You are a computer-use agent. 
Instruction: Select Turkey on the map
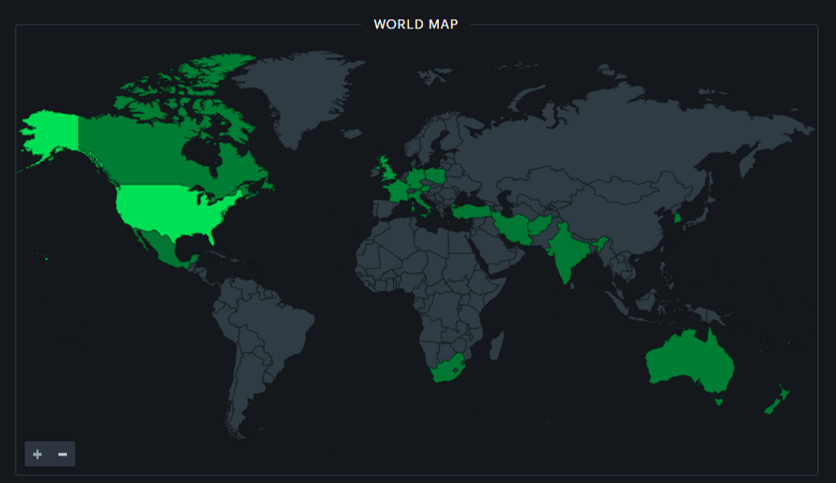click(x=471, y=212)
